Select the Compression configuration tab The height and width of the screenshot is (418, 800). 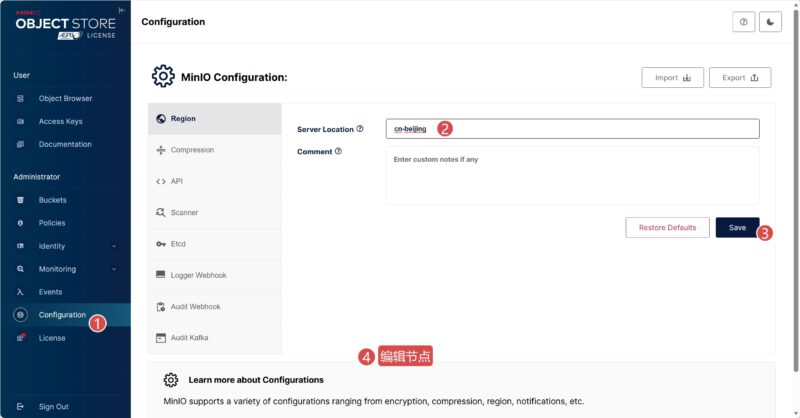pos(215,150)
